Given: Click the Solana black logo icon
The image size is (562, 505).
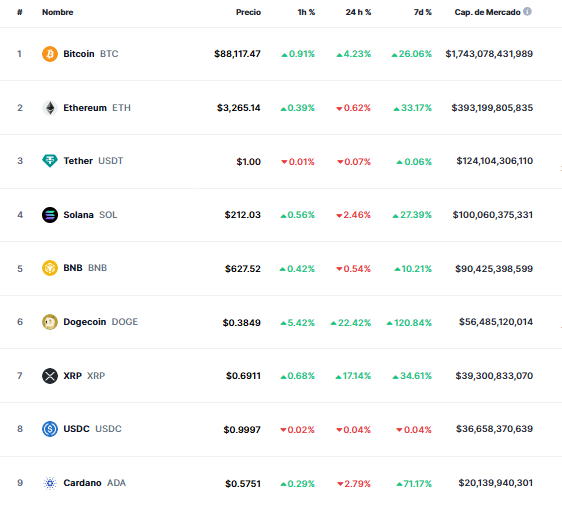Looking at the screenshot, I should pos(50,215).
